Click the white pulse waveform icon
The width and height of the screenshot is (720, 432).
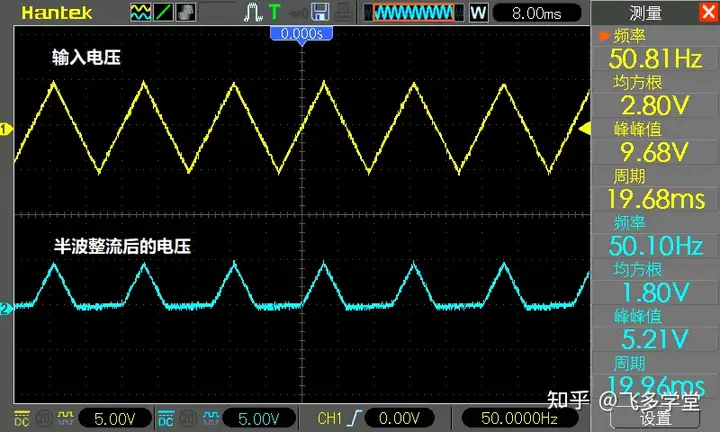(x=253, y=12)
